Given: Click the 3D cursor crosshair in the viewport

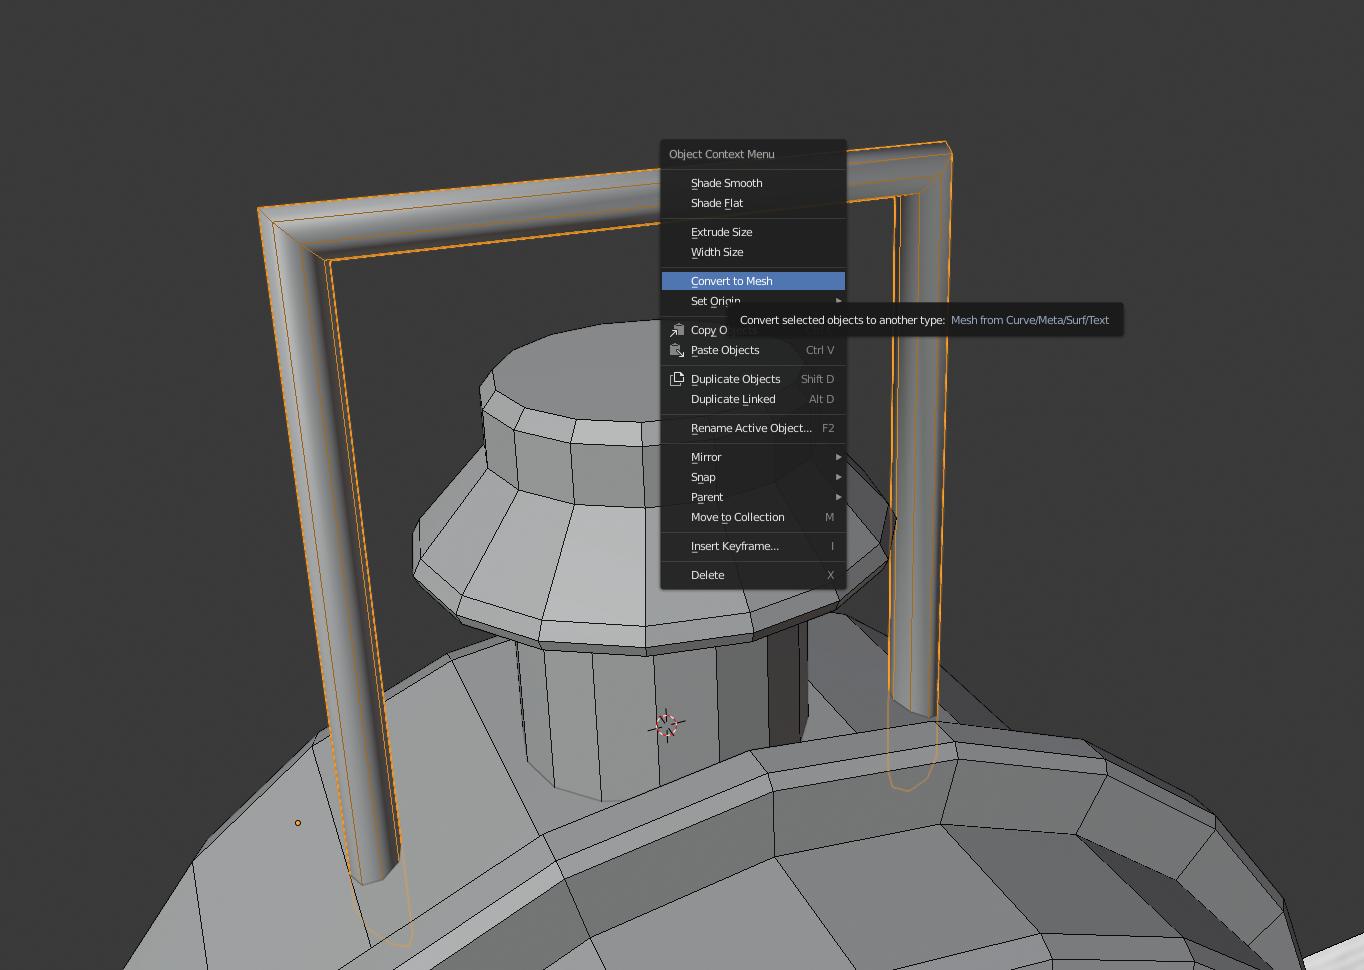Looking at the screenshot, I should click(x=667, y=725).
